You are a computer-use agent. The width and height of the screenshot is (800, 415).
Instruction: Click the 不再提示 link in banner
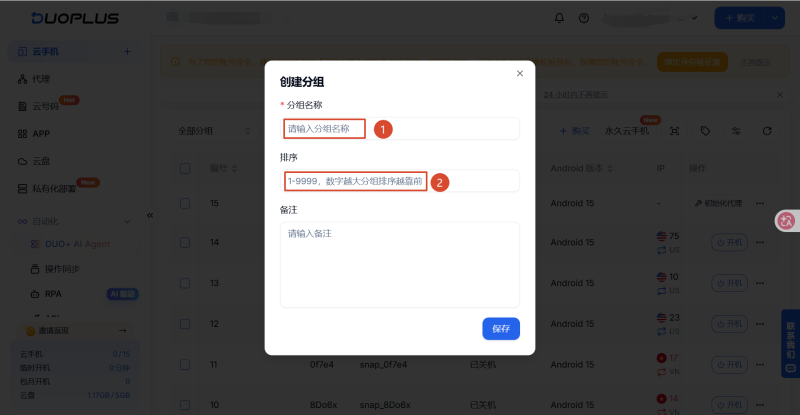[x=756, y=62]
